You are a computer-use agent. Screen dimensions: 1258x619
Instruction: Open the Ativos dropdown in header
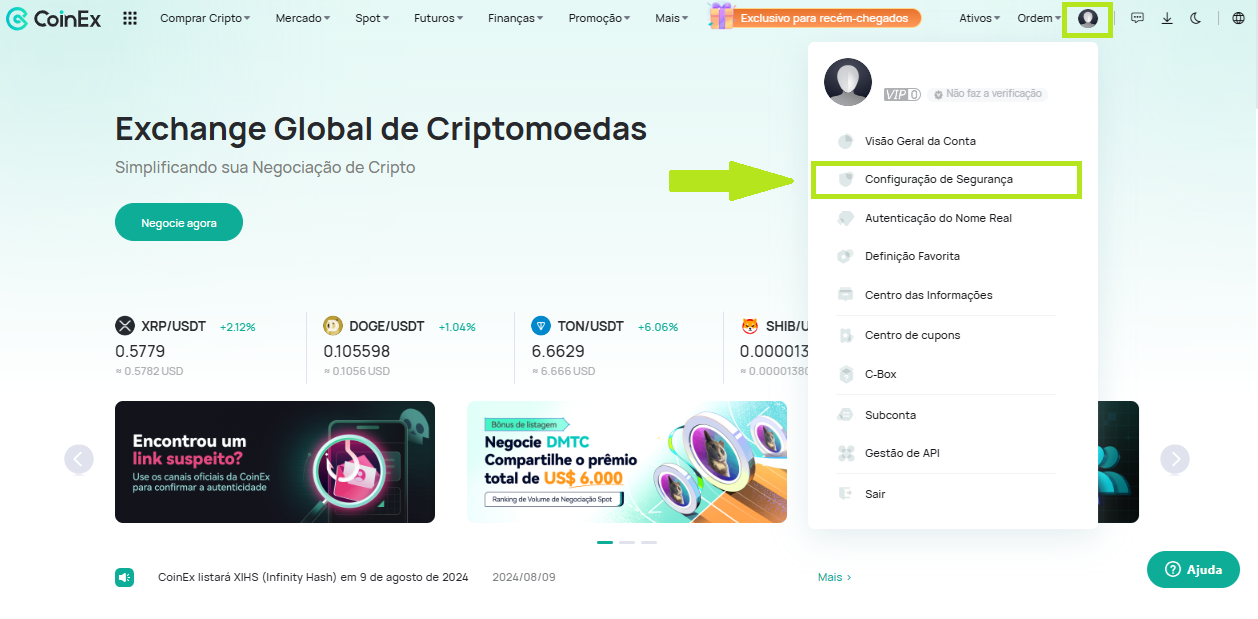tap(979, 18)
